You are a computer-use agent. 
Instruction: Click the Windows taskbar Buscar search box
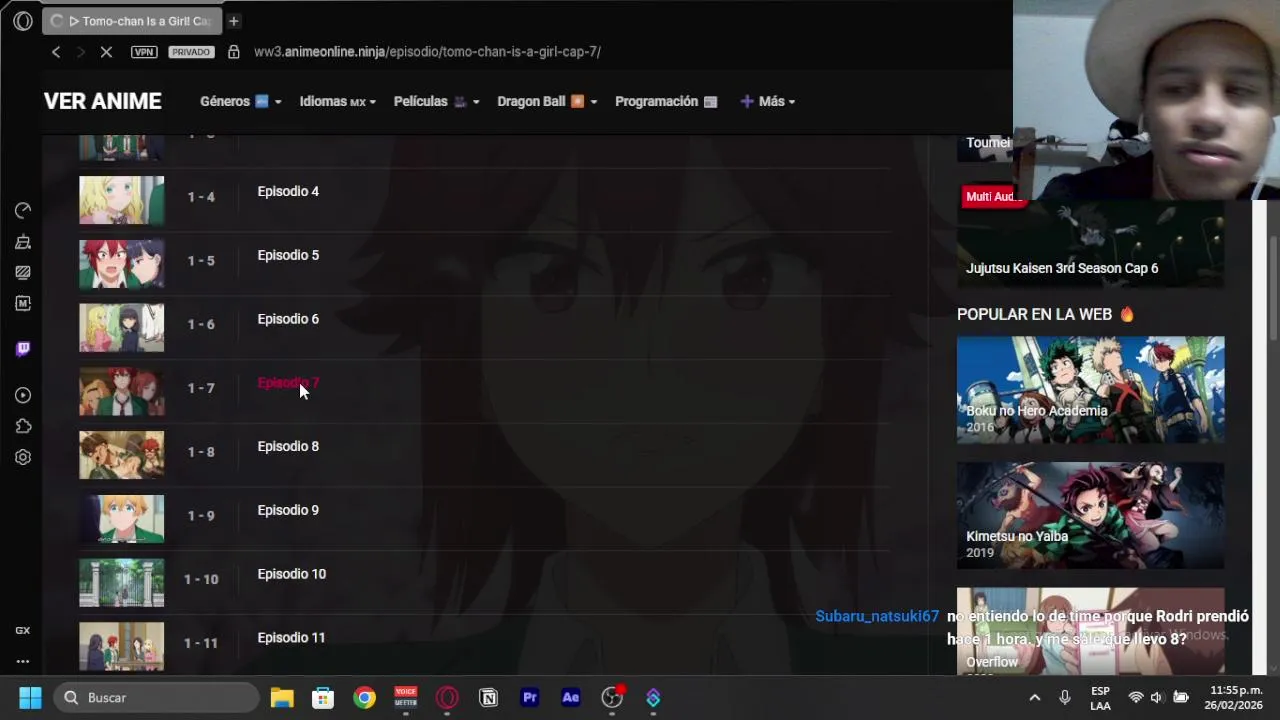click(x=156, y=697)
